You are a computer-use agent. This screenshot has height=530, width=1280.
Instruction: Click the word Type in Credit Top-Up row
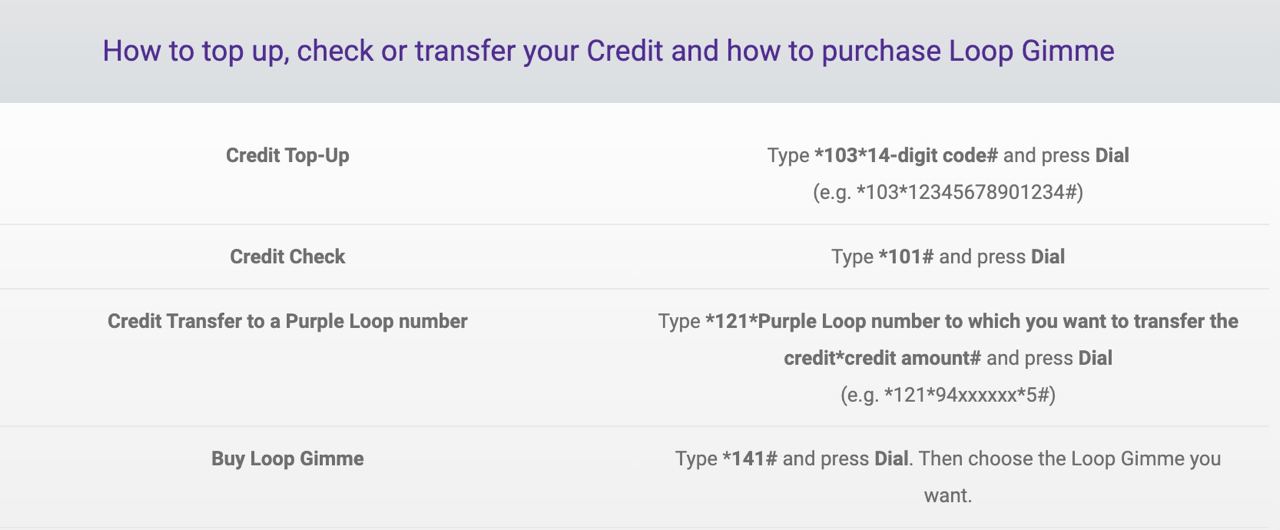tap(788, 155)
